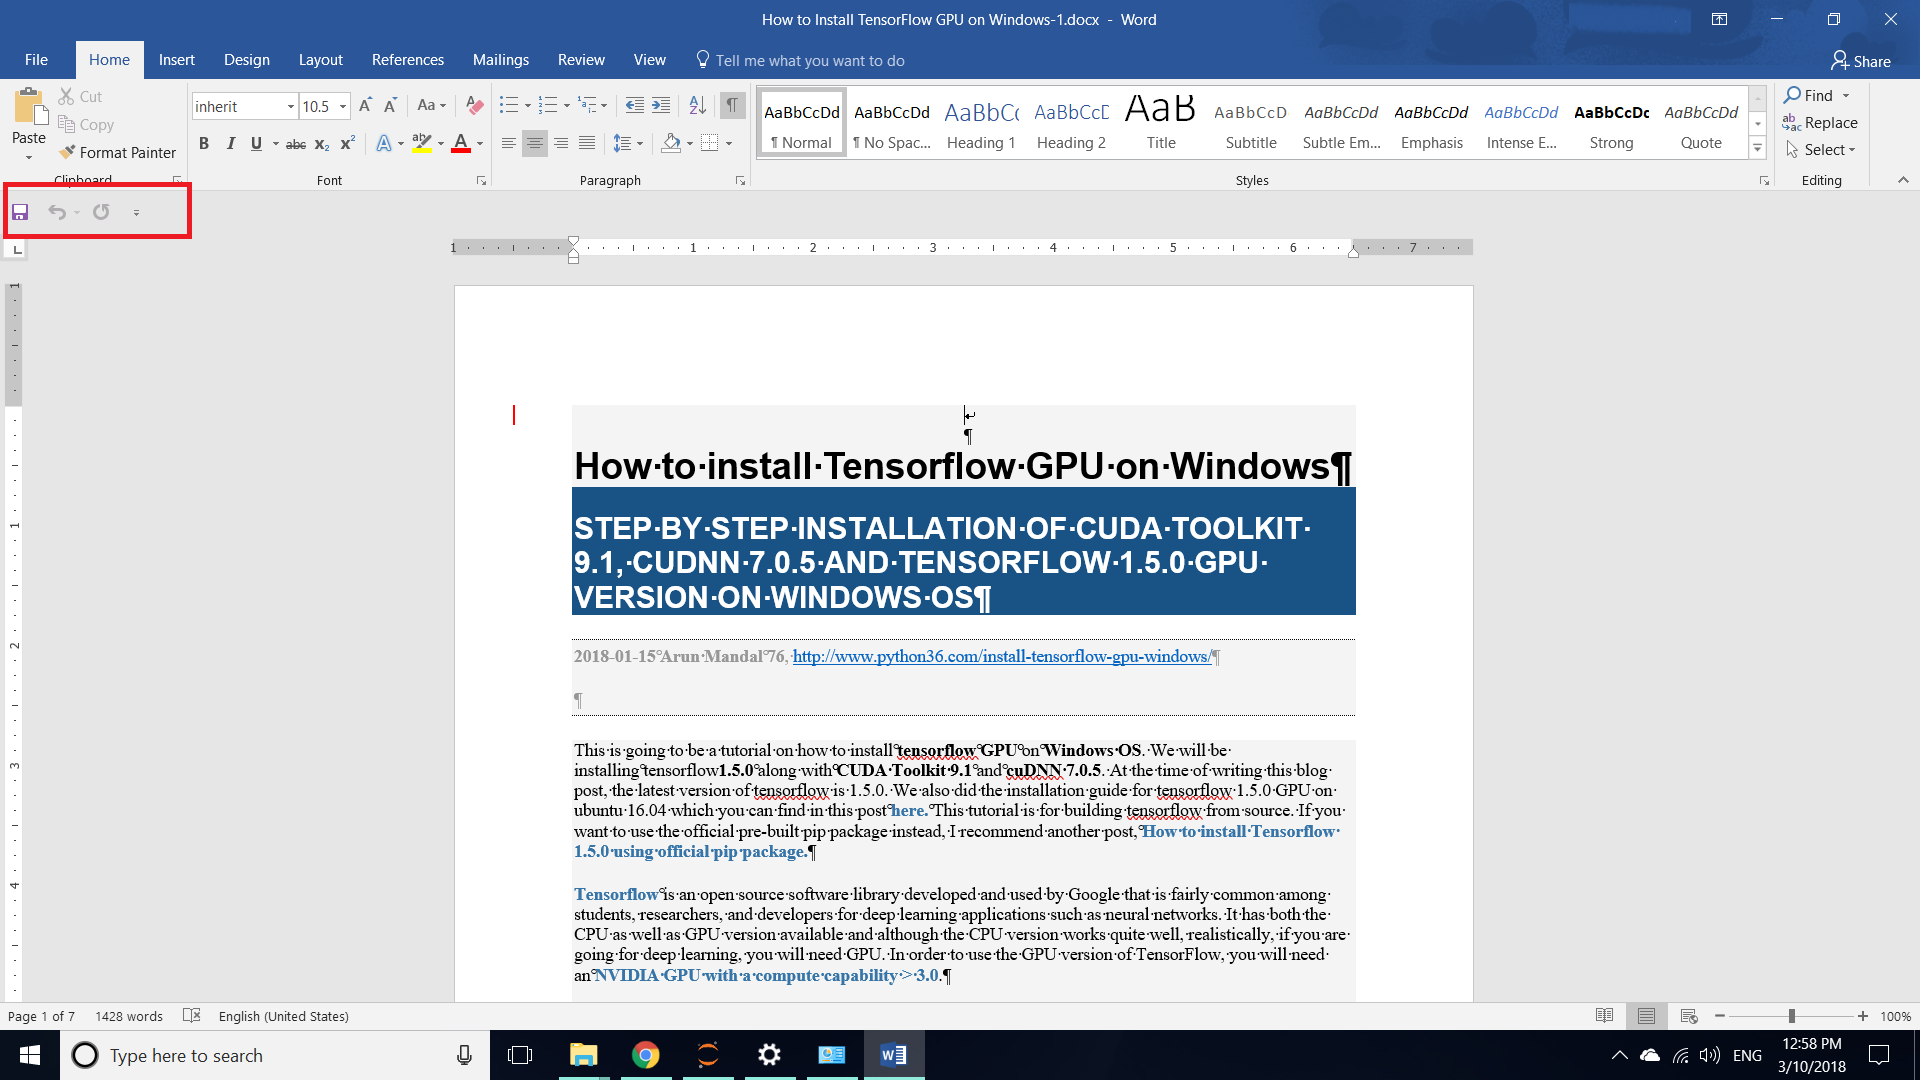Click Tell me what you want to do
Image resolution: width=1920 pixels, height=1080 pixels.
coord(800,61)
